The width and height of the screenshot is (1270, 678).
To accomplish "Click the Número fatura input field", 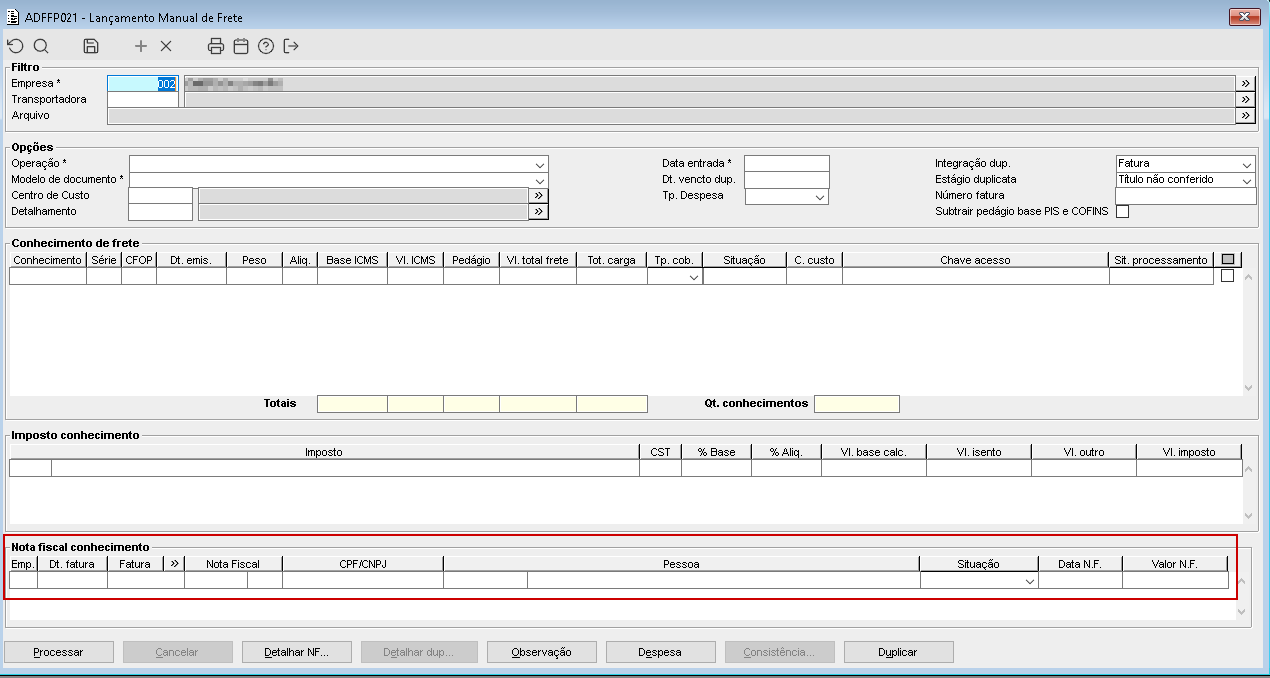I will [1185, 196].
